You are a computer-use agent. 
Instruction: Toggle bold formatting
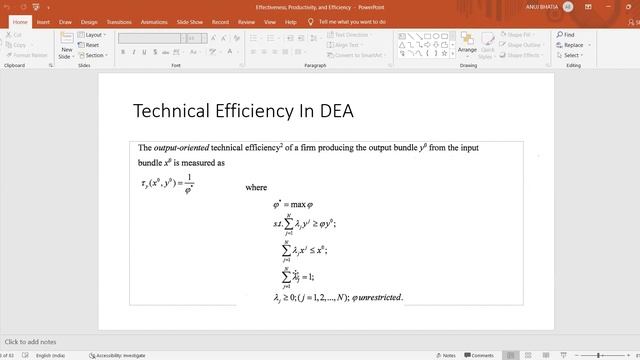[123, 52]
